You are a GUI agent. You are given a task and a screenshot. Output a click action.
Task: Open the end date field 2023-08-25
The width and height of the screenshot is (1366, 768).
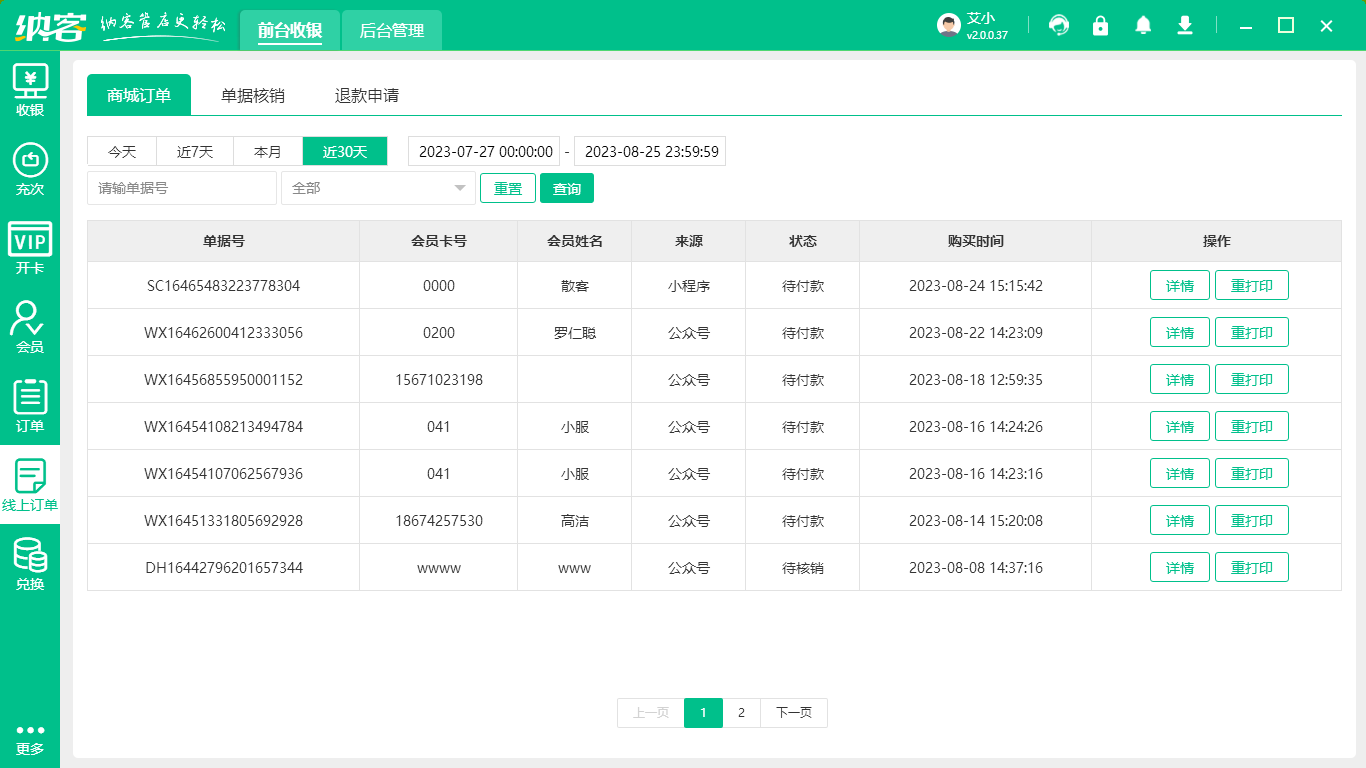point(650,152)
